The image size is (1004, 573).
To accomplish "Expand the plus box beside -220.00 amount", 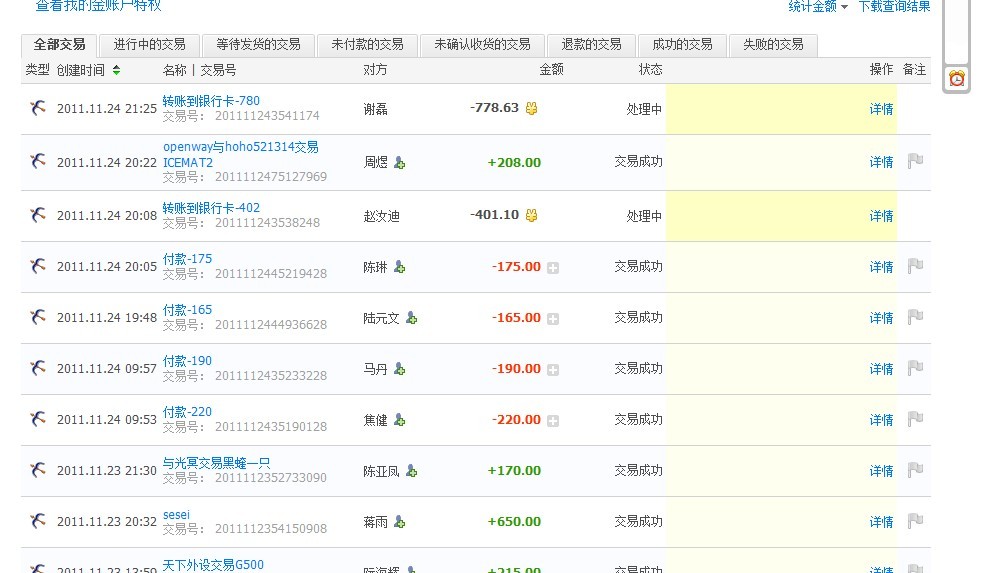I will [553, 420].
